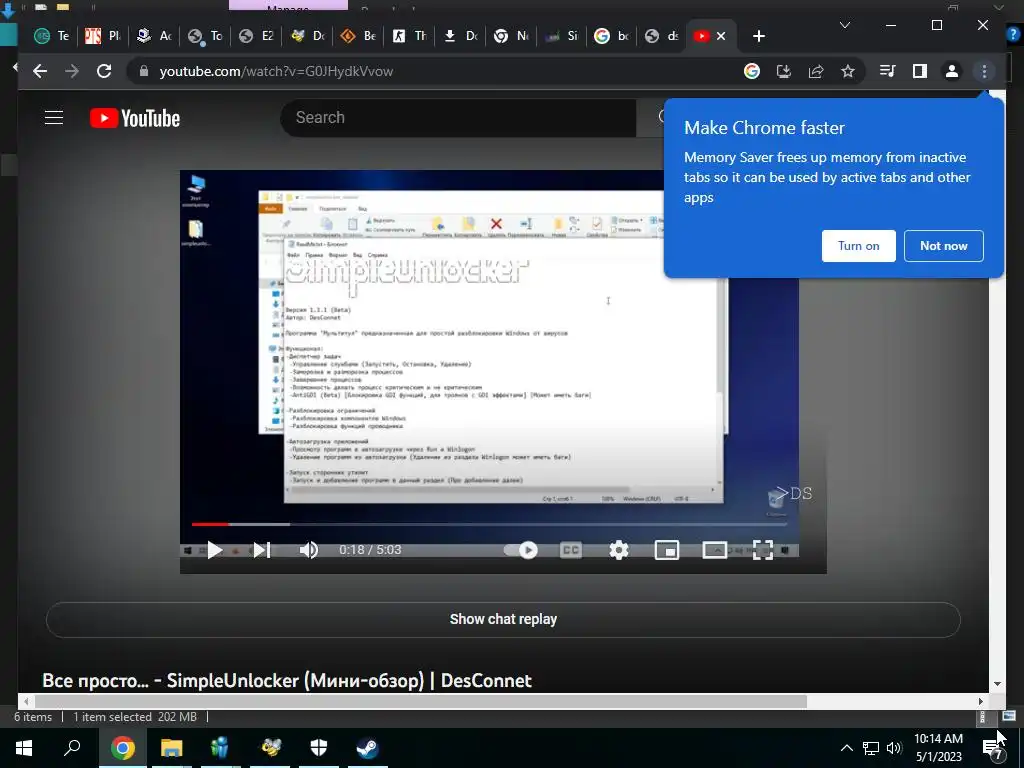1024x768 pixels.
Task: Go forward in Chrome
Action: (x=72, y=71)
